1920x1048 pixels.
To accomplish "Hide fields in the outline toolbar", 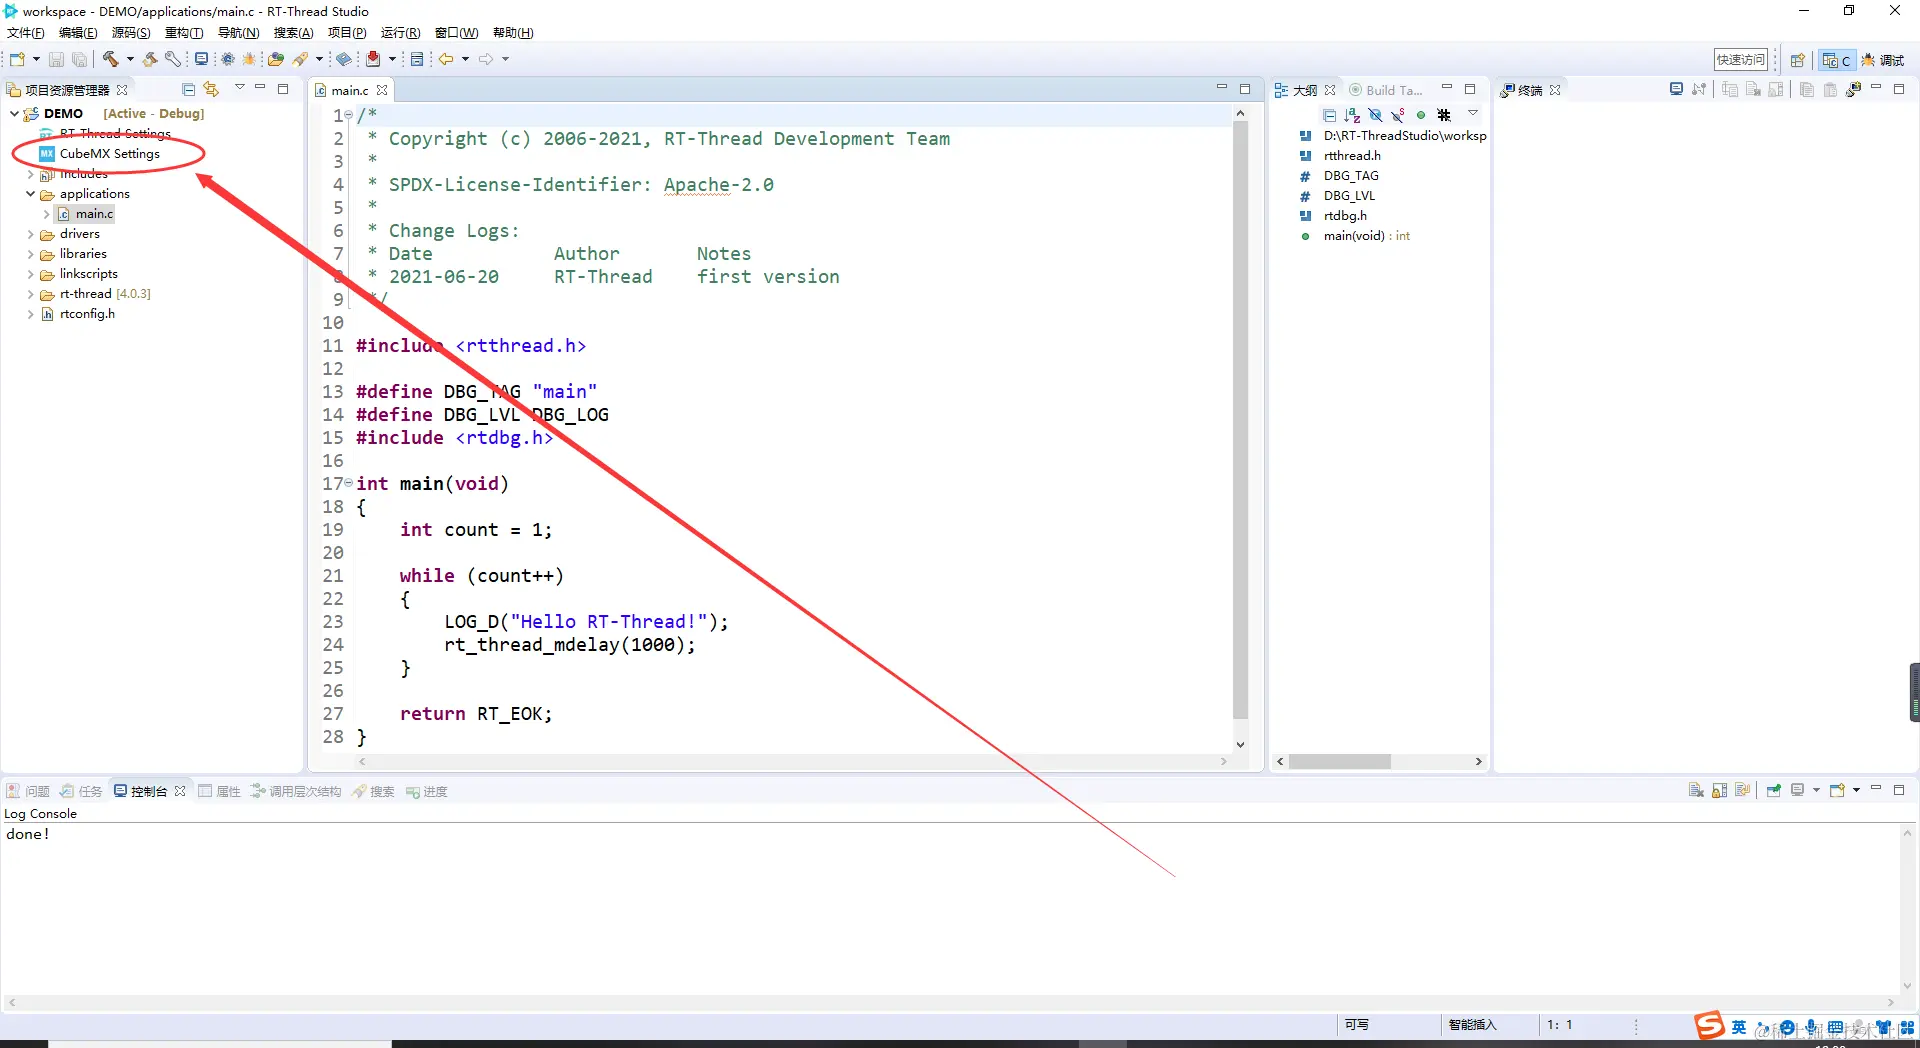I will point(1375,115).
